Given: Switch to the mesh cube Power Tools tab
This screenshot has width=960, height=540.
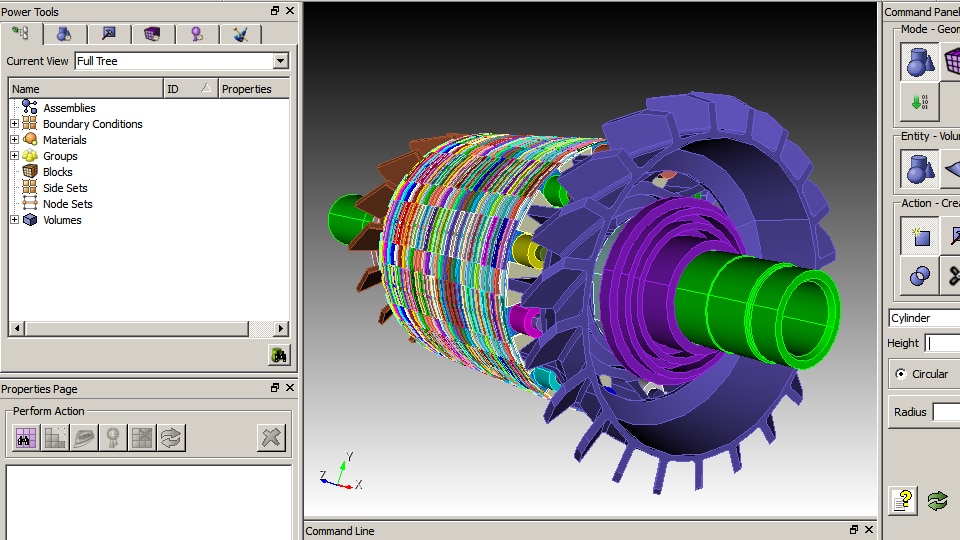Looking at the screenshot, I should 151,34.
